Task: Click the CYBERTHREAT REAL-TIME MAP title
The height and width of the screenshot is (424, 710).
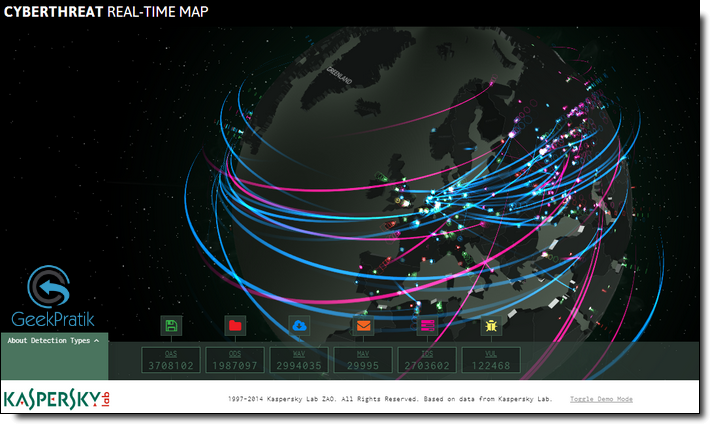Action: click(x=106, y=11)
